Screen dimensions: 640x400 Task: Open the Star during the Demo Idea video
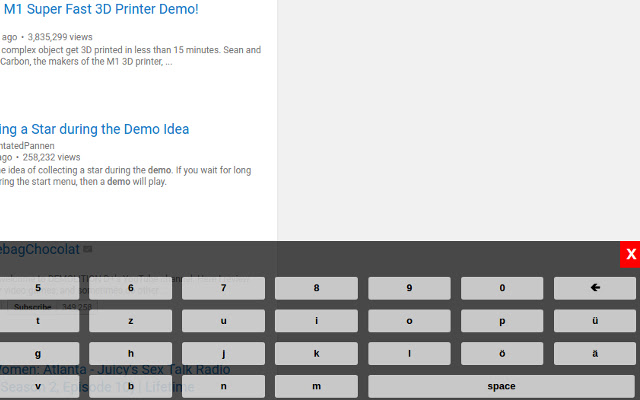click(x=94, y=129)
